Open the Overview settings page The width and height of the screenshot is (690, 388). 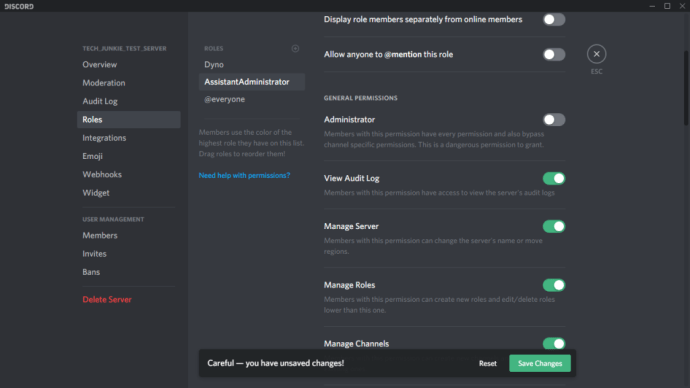click(128, 65)
